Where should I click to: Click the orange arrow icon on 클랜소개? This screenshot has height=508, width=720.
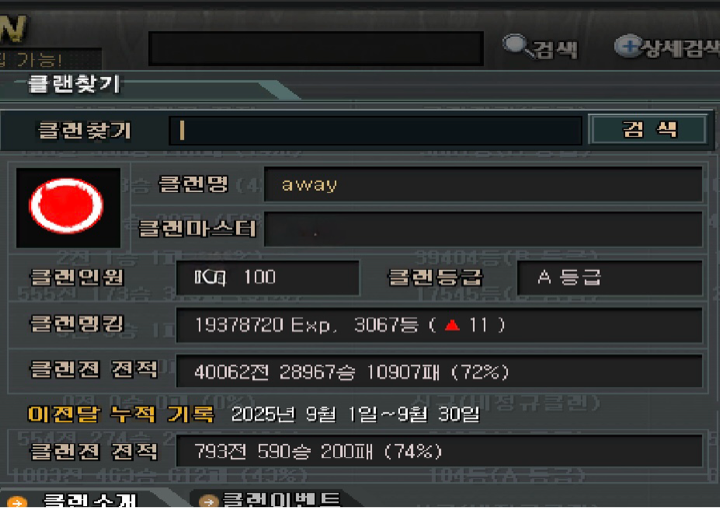coord(17,502)
